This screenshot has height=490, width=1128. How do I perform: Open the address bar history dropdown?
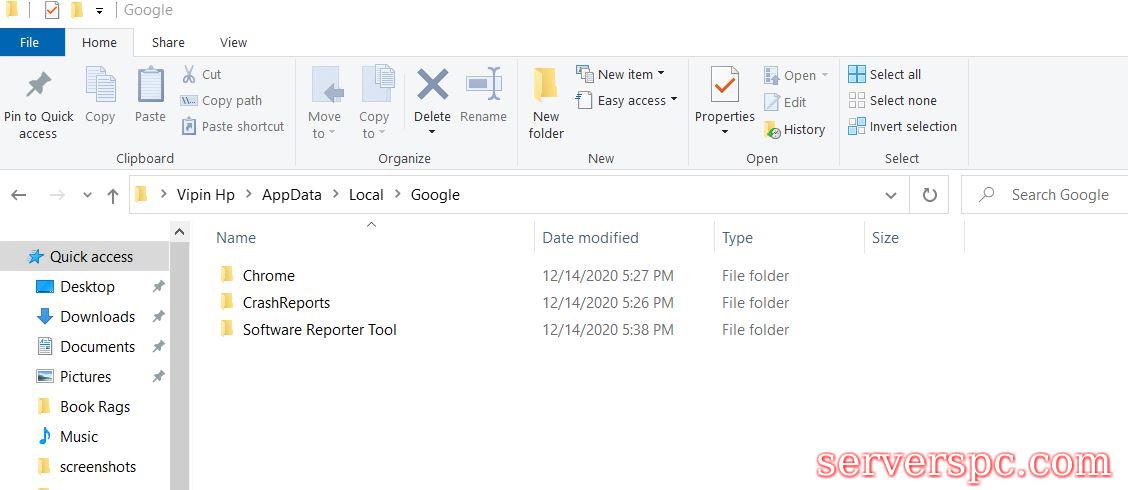(x=890, y=195)
